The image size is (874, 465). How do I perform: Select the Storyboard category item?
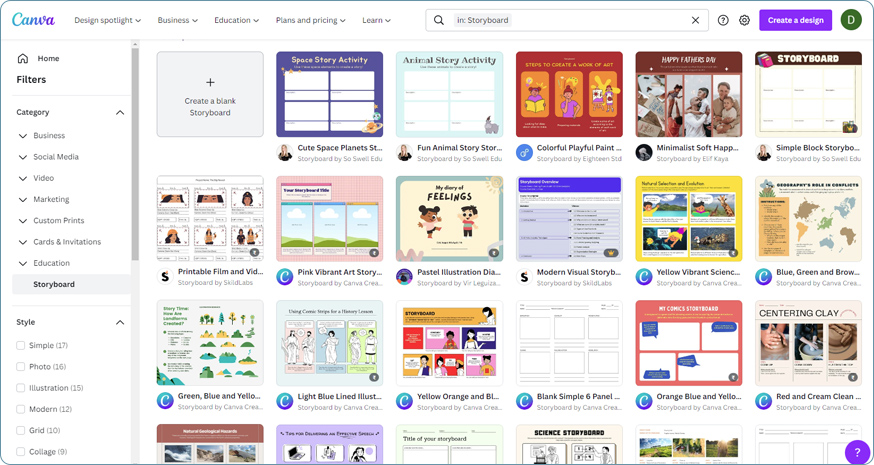71,284
